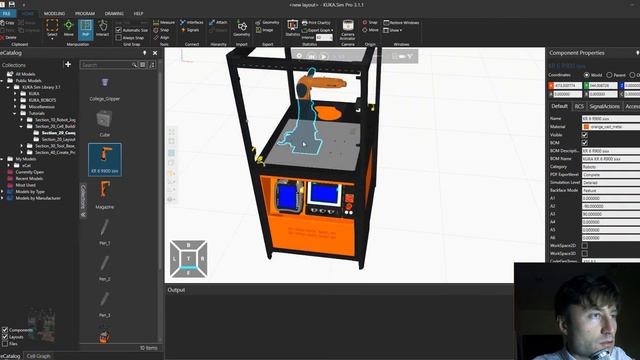Click eCatalog sort icon beside search
This screenshot has width=640, height=360.
pos(152,65)
